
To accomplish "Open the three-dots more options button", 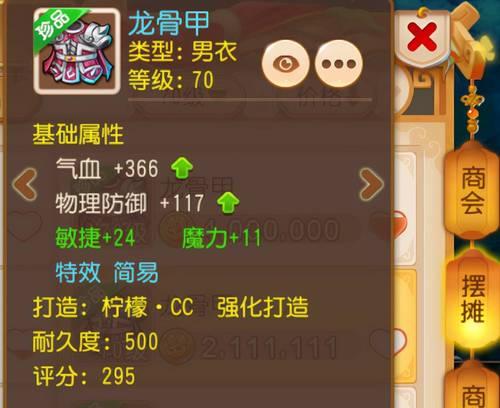I will tap(339, 63).
